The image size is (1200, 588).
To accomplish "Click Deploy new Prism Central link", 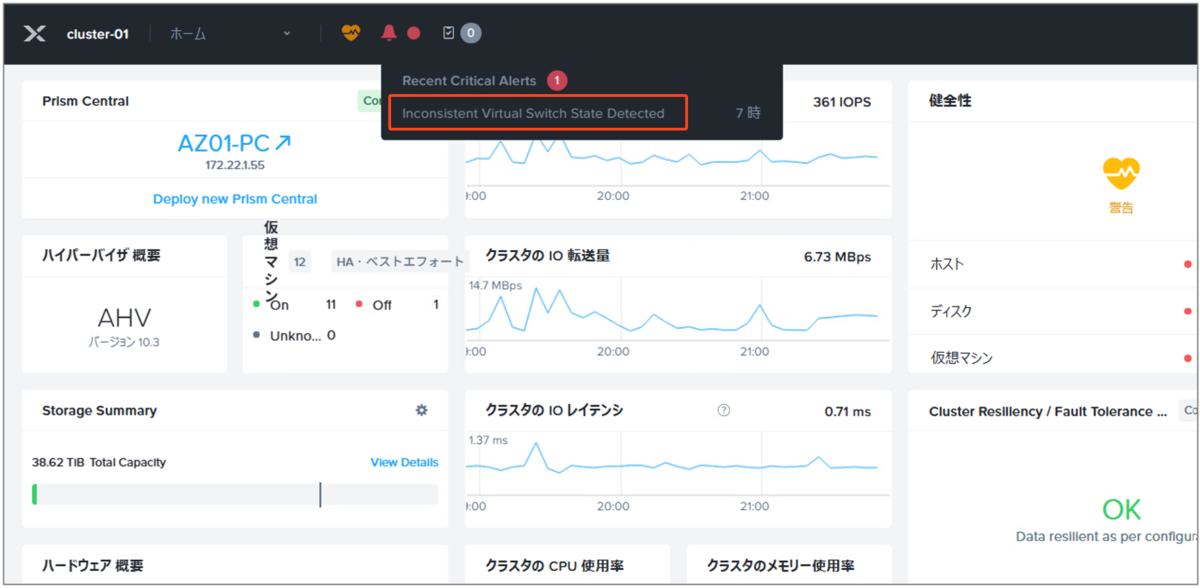I will pos(235,199).
